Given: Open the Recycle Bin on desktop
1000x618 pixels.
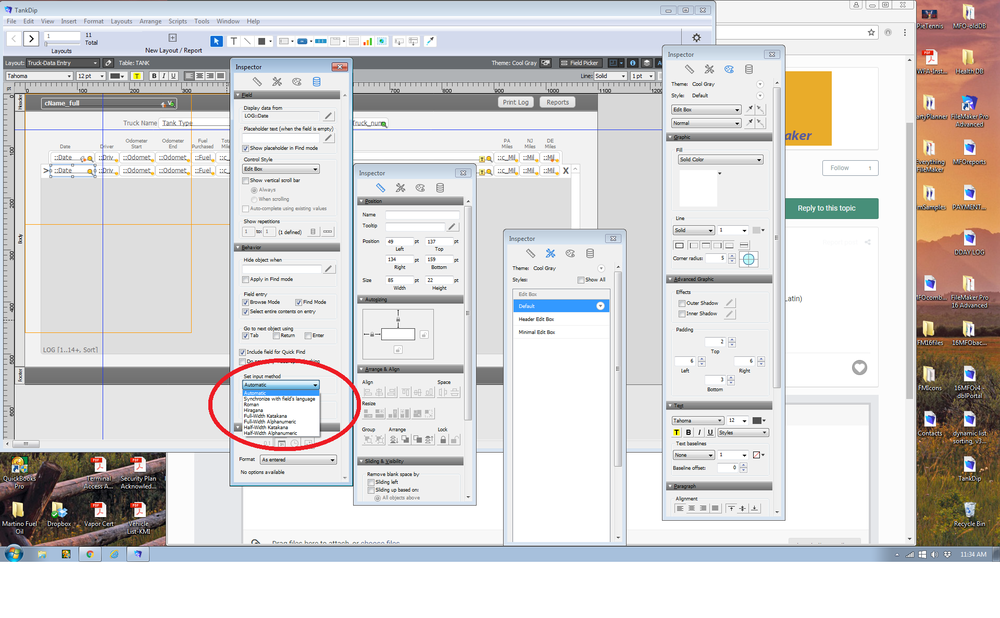Looking at the screenshot, I should click(x=969, y=512).
